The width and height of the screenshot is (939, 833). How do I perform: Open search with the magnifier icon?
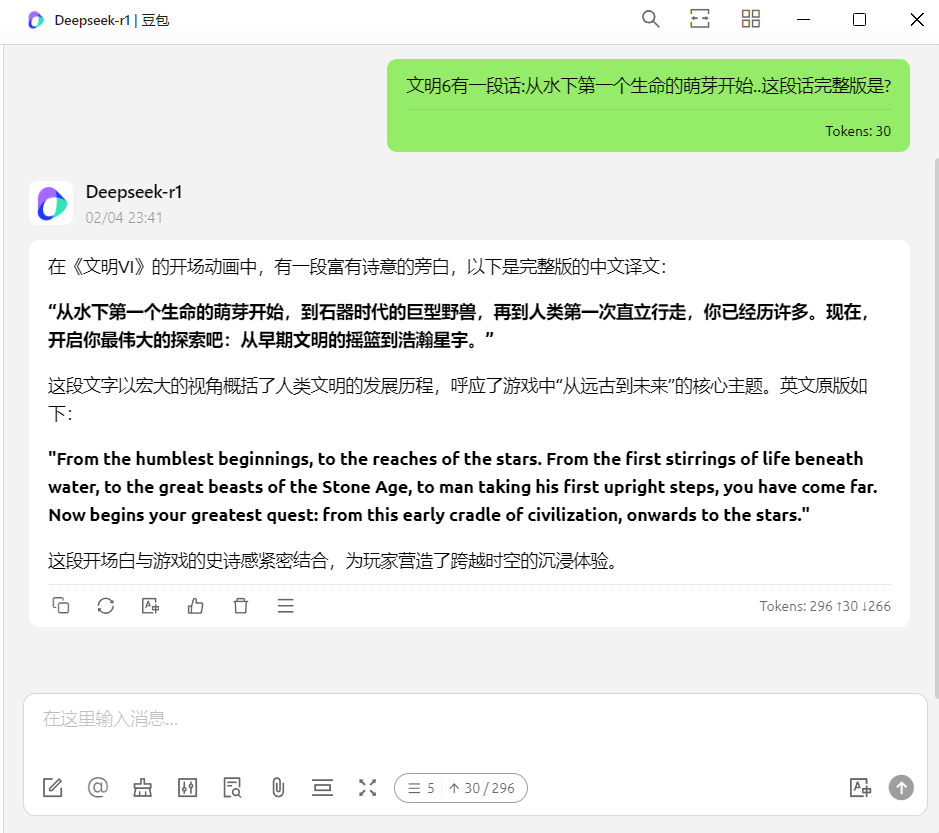point(650,19)
